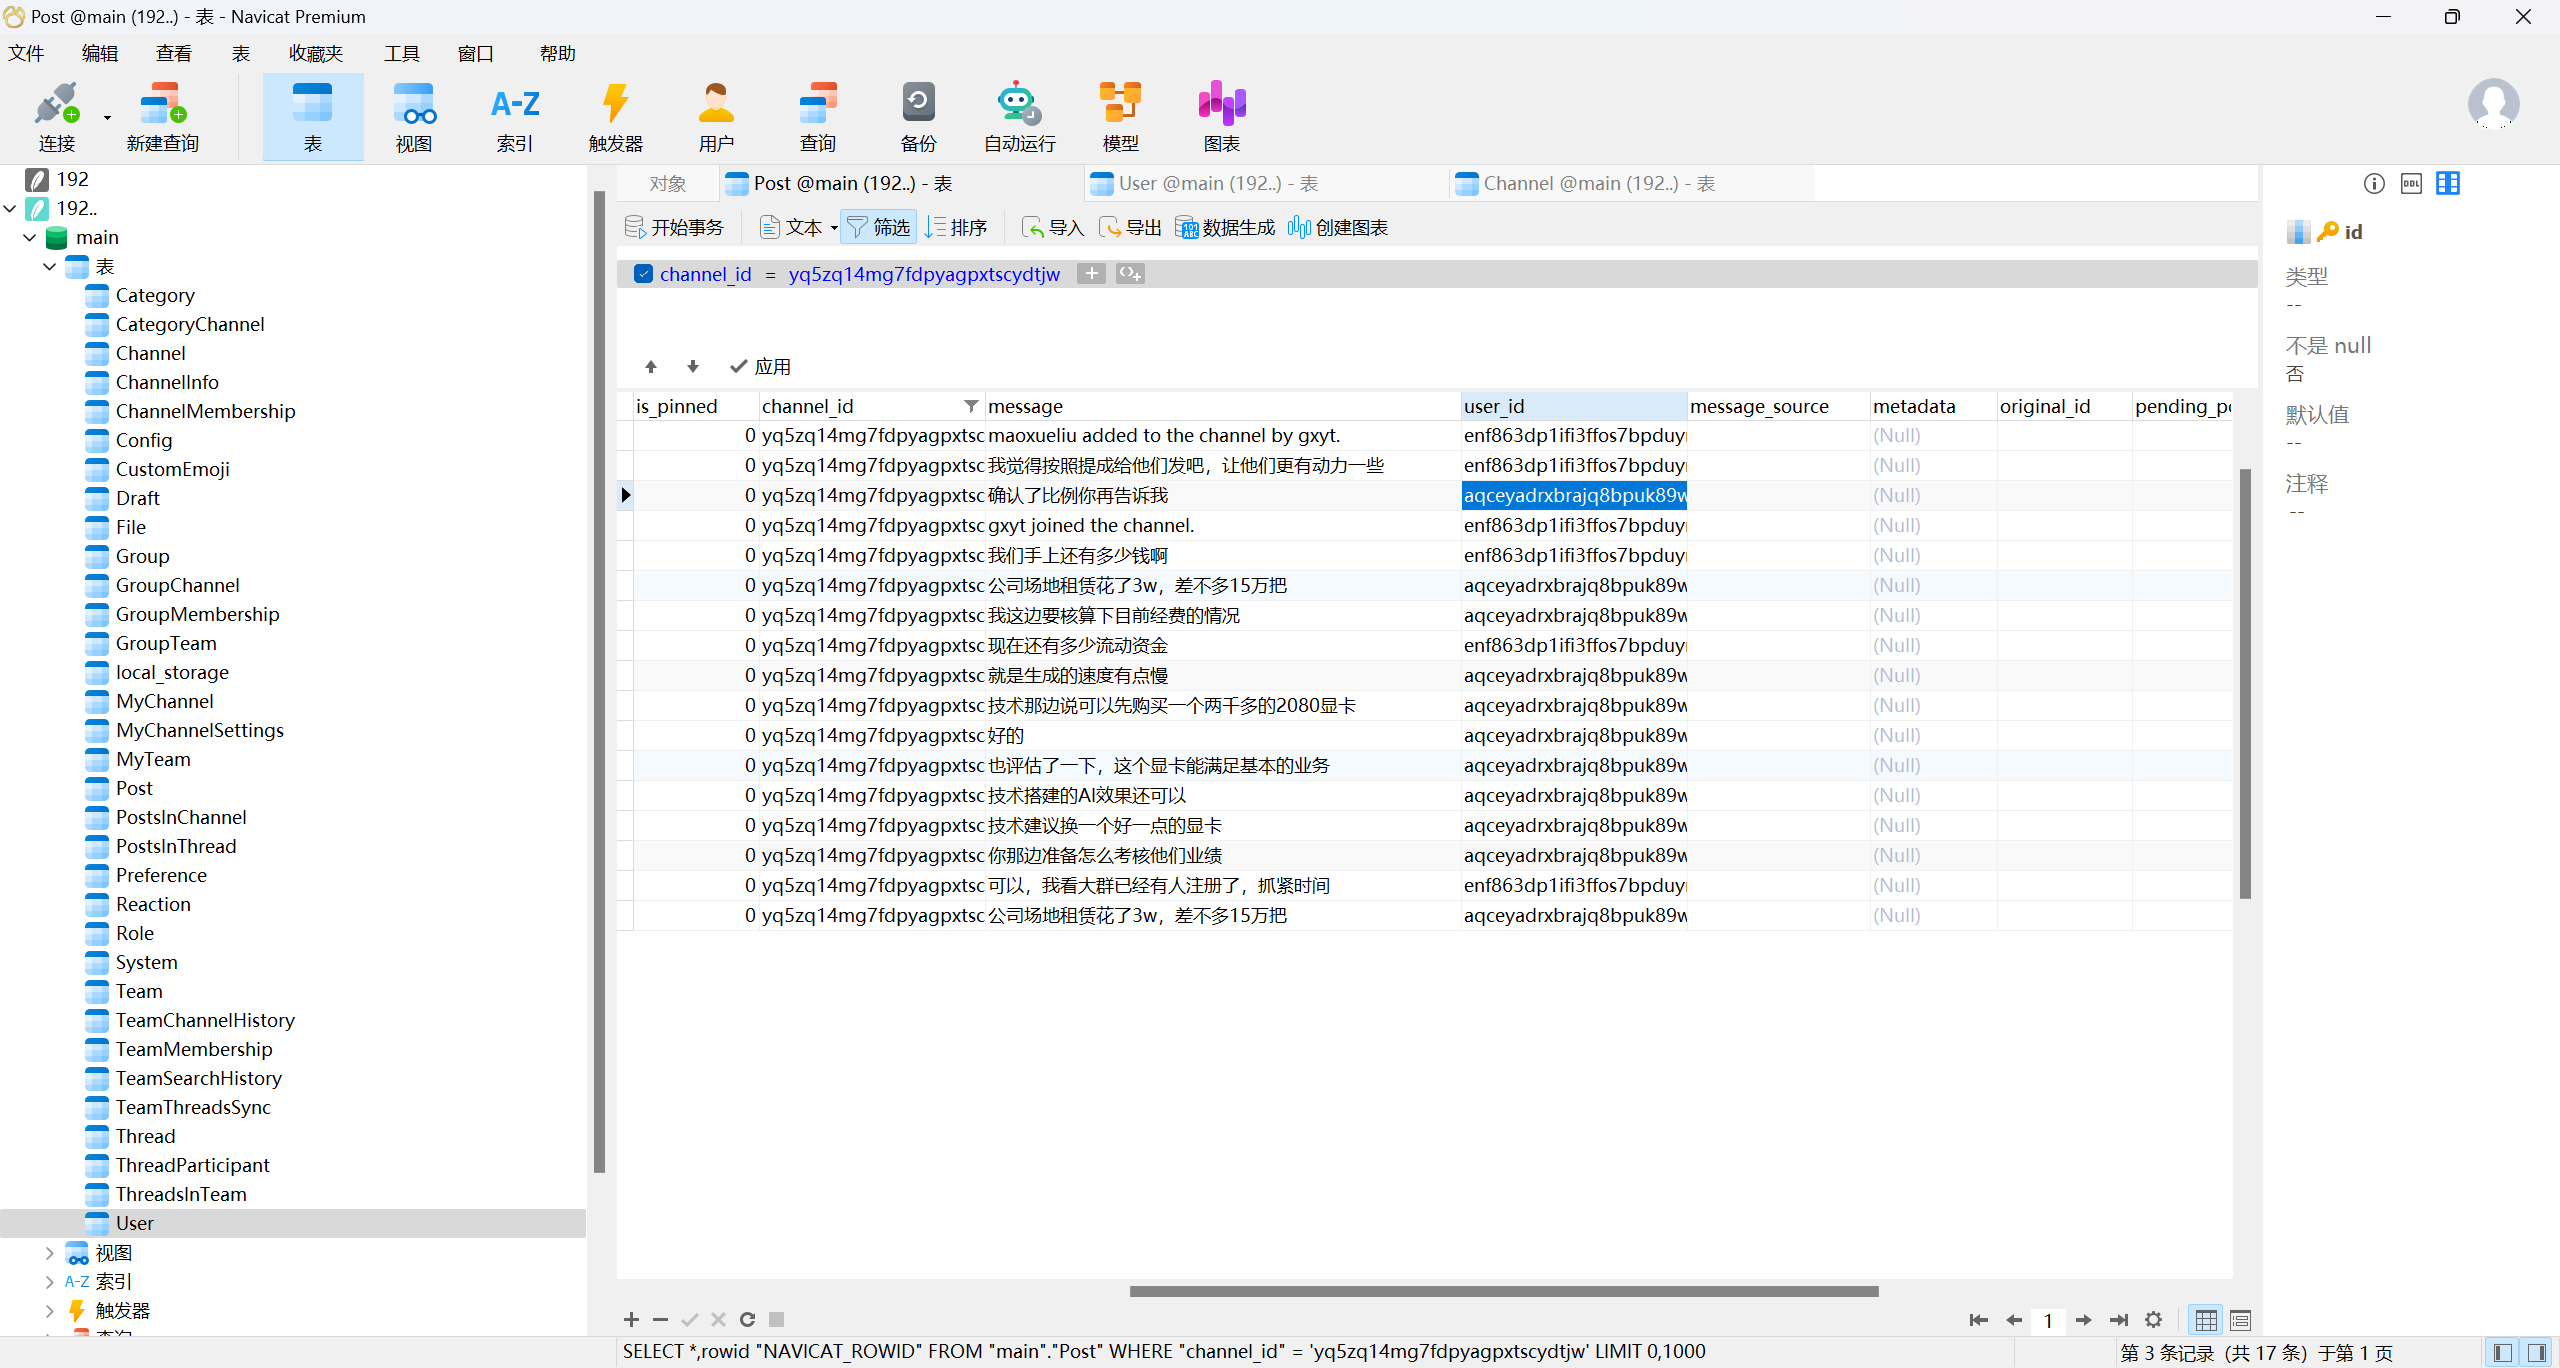Click the horizontal scrollbar under the grid

tap(1503, 1291)
